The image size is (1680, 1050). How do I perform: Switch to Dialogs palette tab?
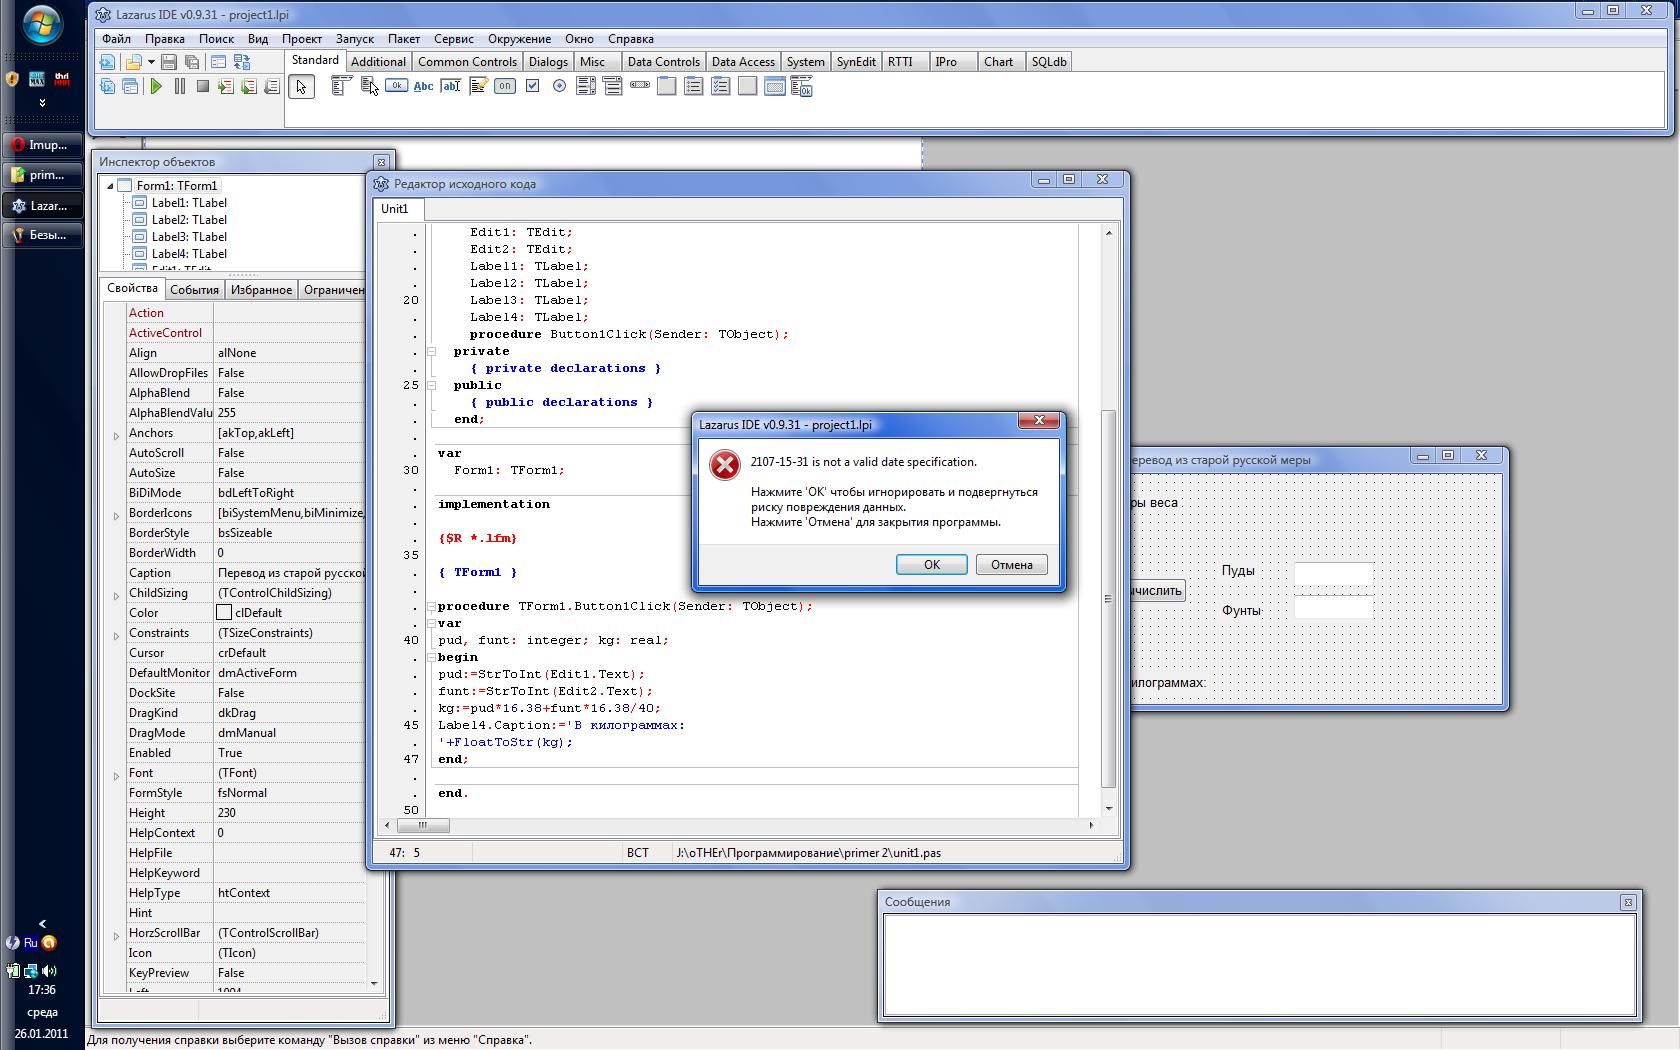coord(548,61)
